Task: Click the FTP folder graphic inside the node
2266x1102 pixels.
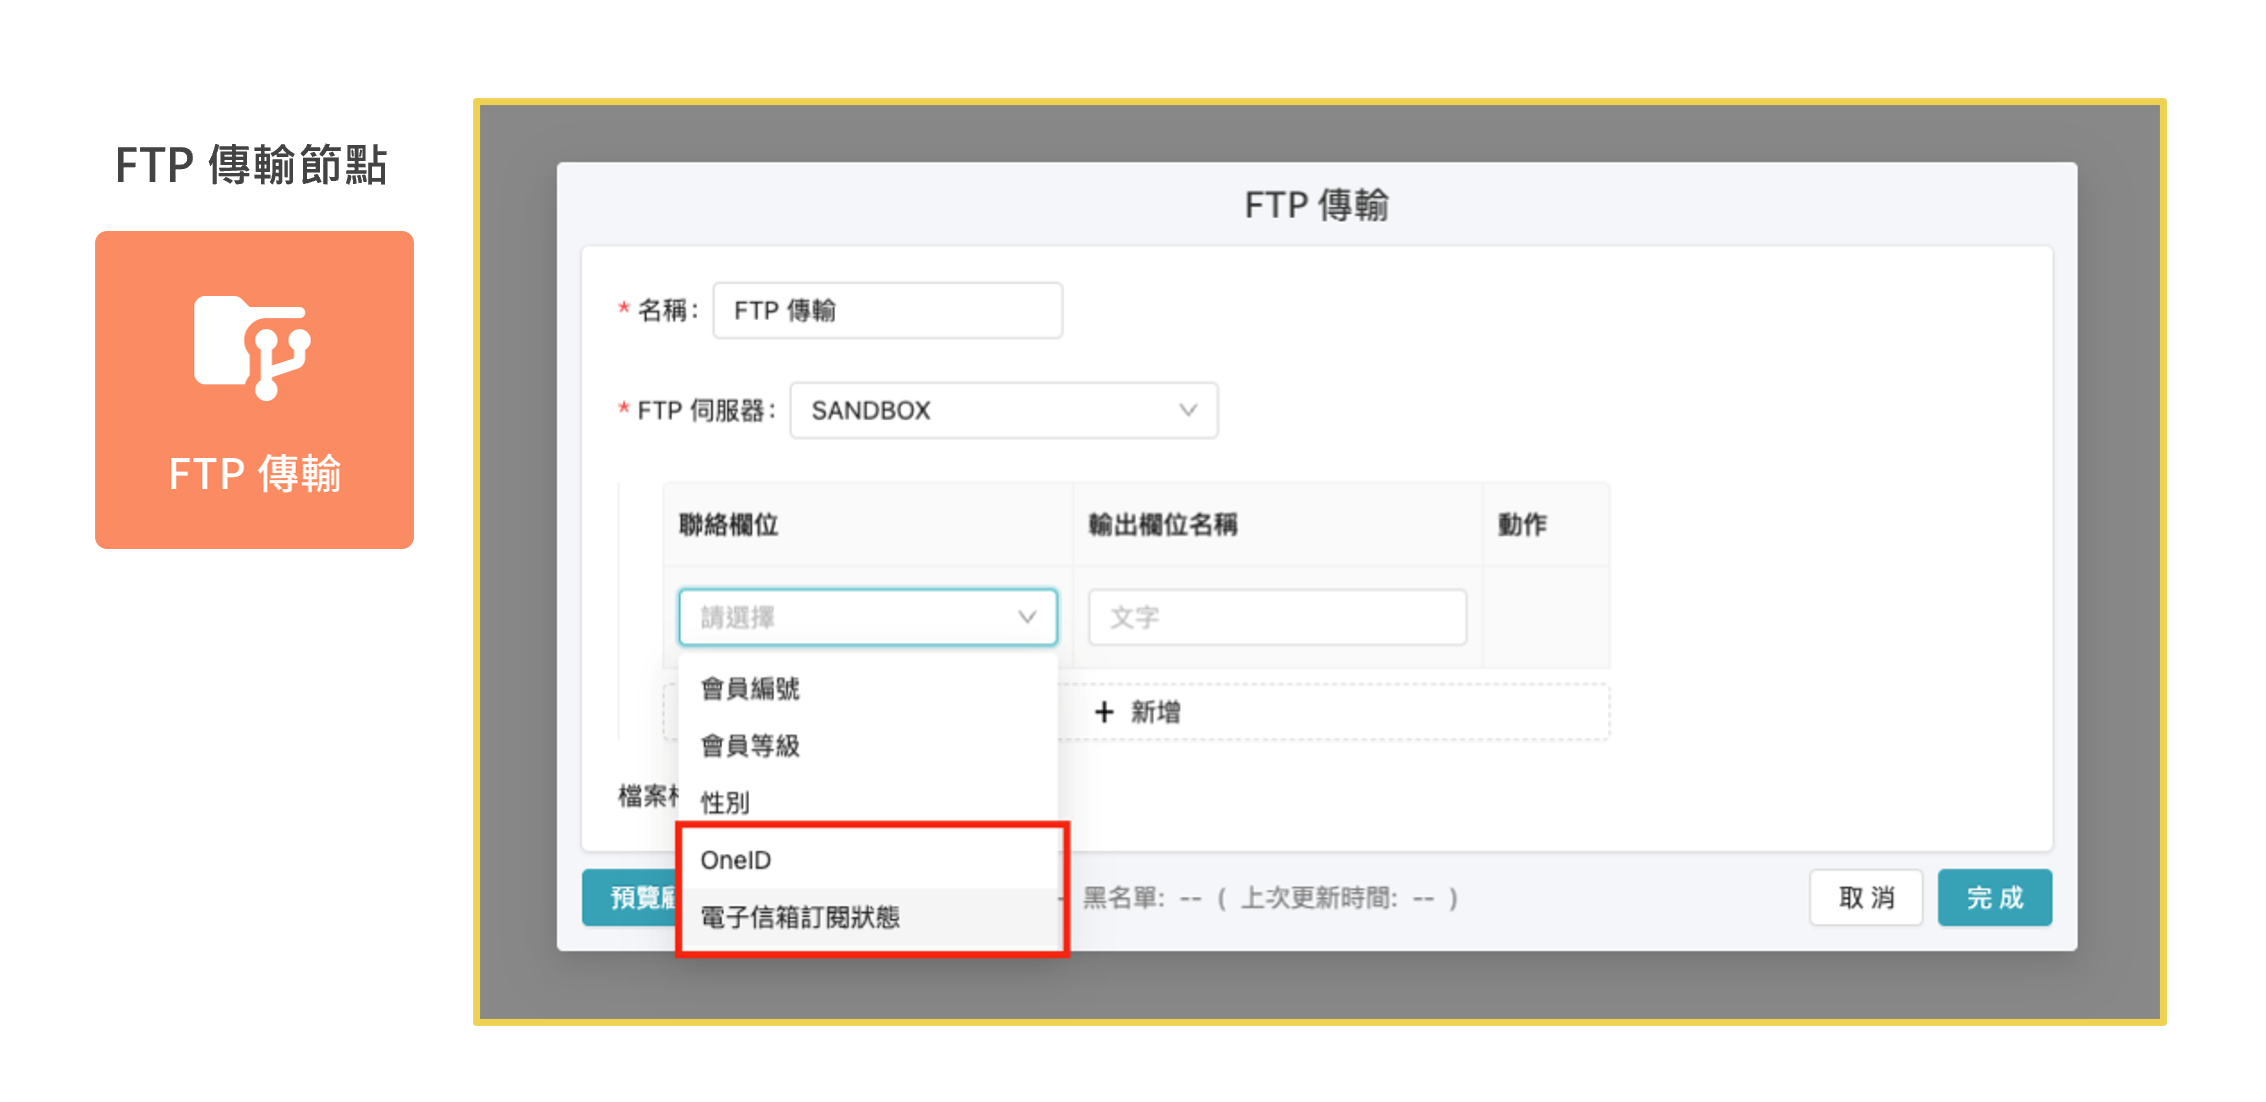Action: tap(253, 347)
